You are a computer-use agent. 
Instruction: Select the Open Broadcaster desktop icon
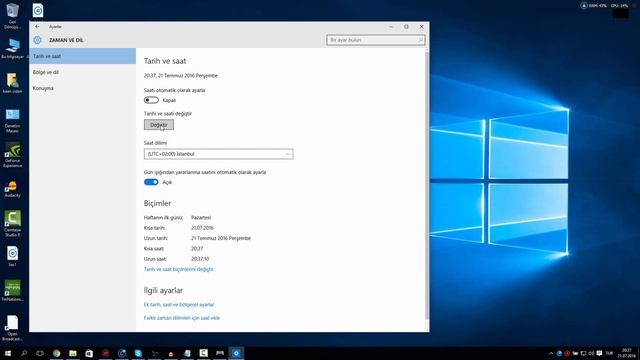pos(12,328)
